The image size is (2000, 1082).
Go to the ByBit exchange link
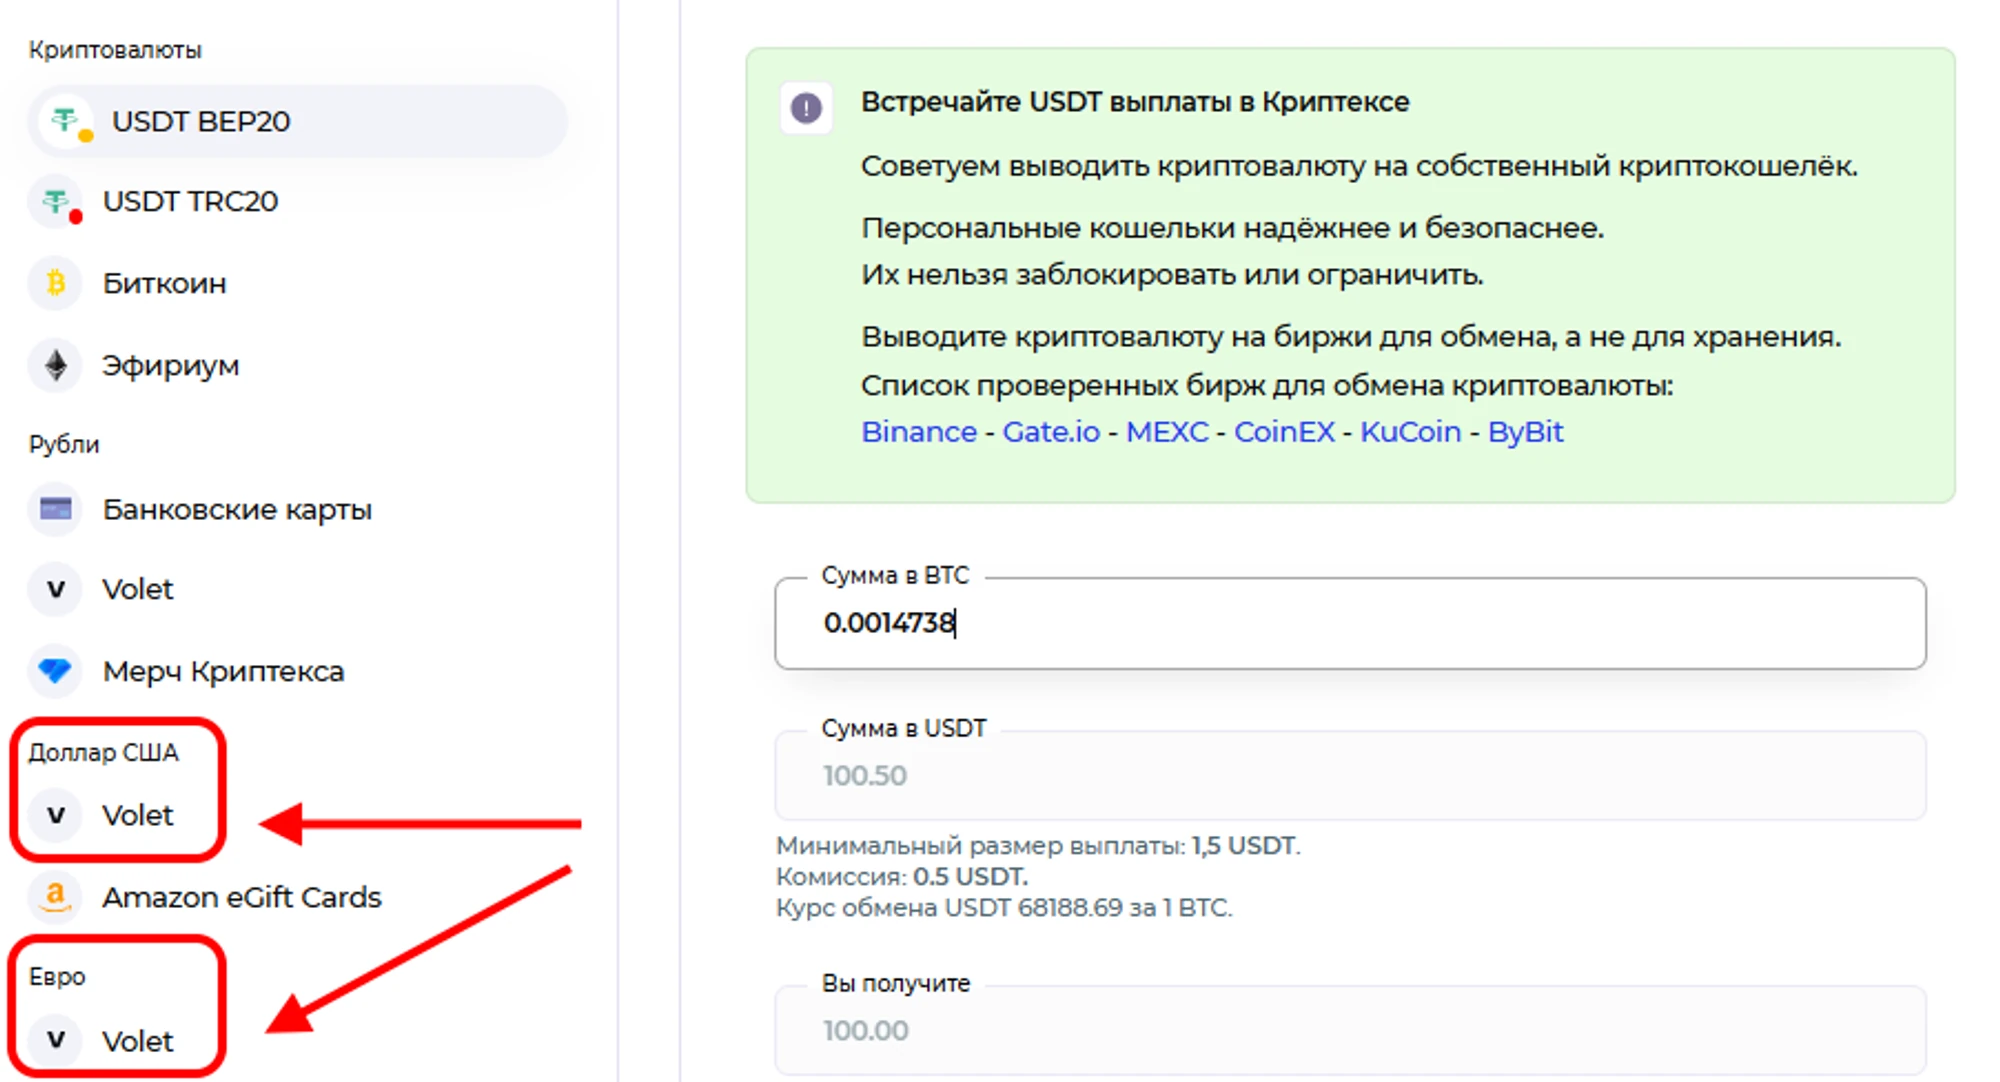coord(1525,432)
